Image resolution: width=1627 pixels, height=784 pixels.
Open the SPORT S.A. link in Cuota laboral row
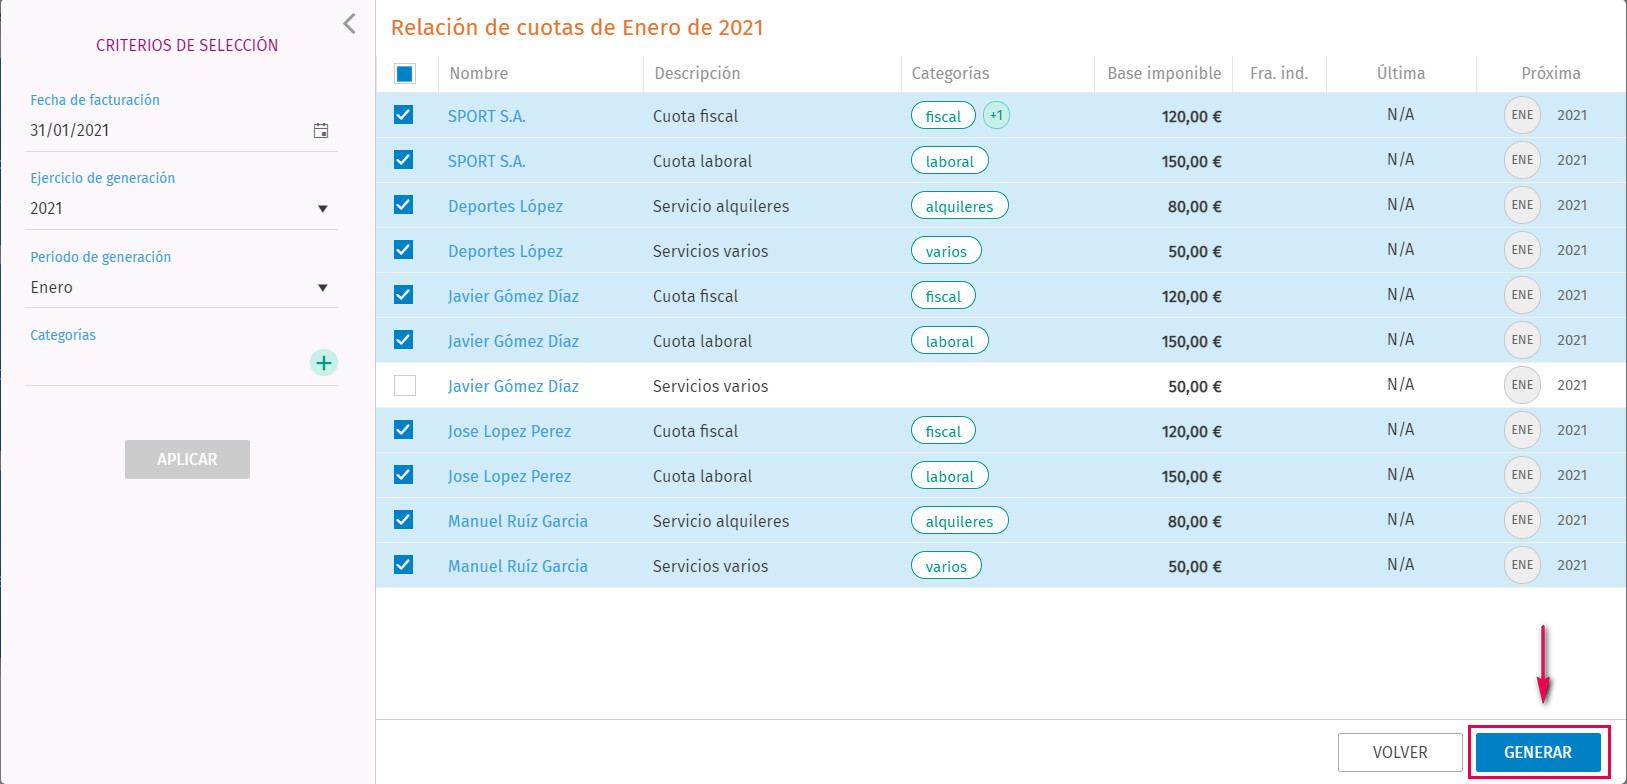click(486, 161)
